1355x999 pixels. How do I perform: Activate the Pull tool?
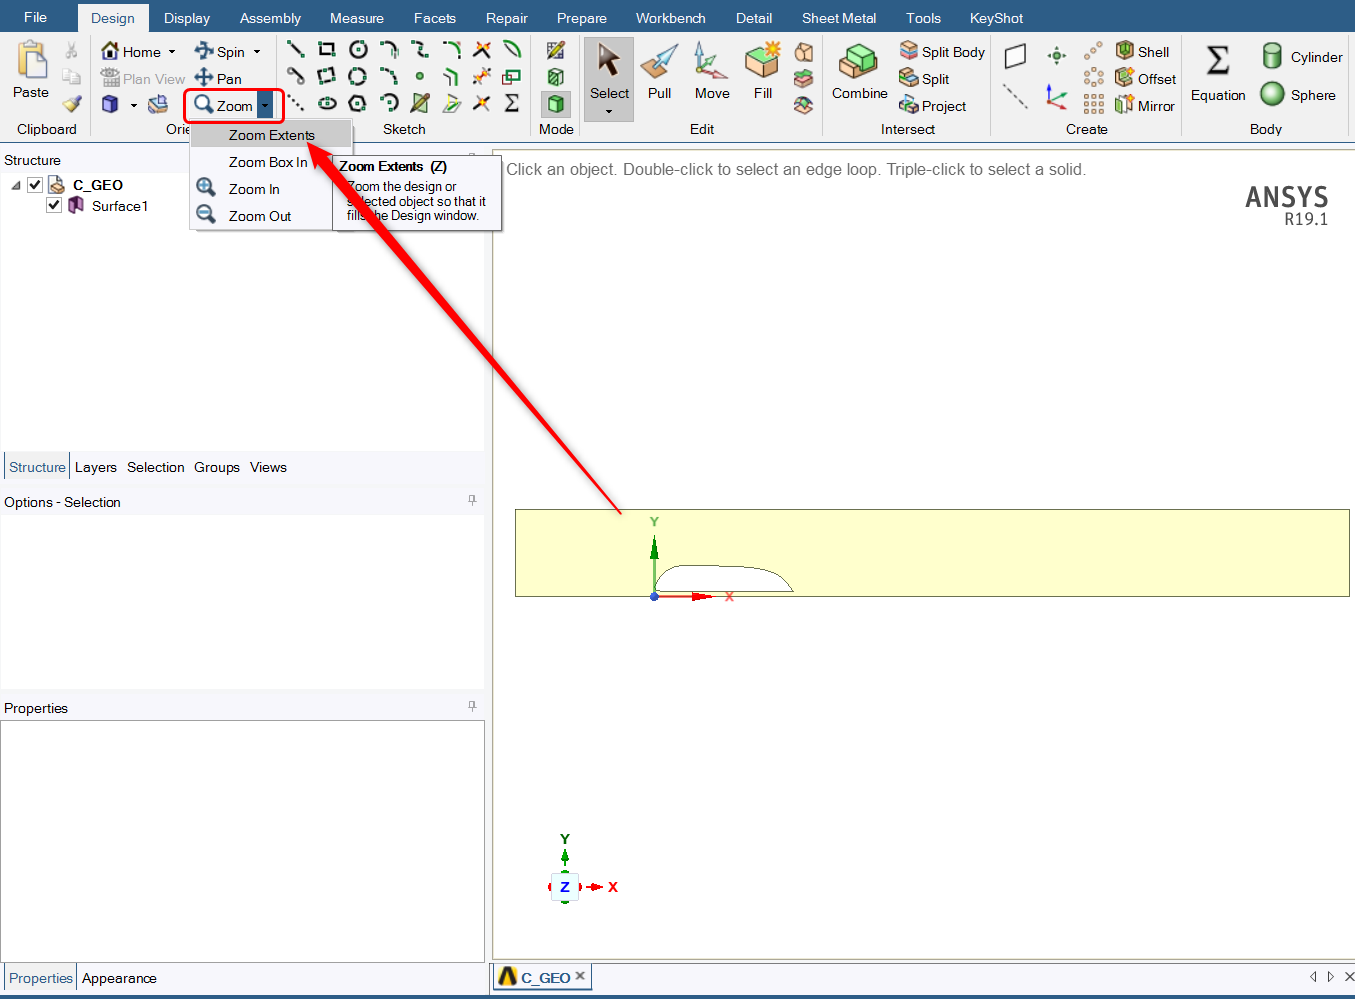tap(660, 71)
